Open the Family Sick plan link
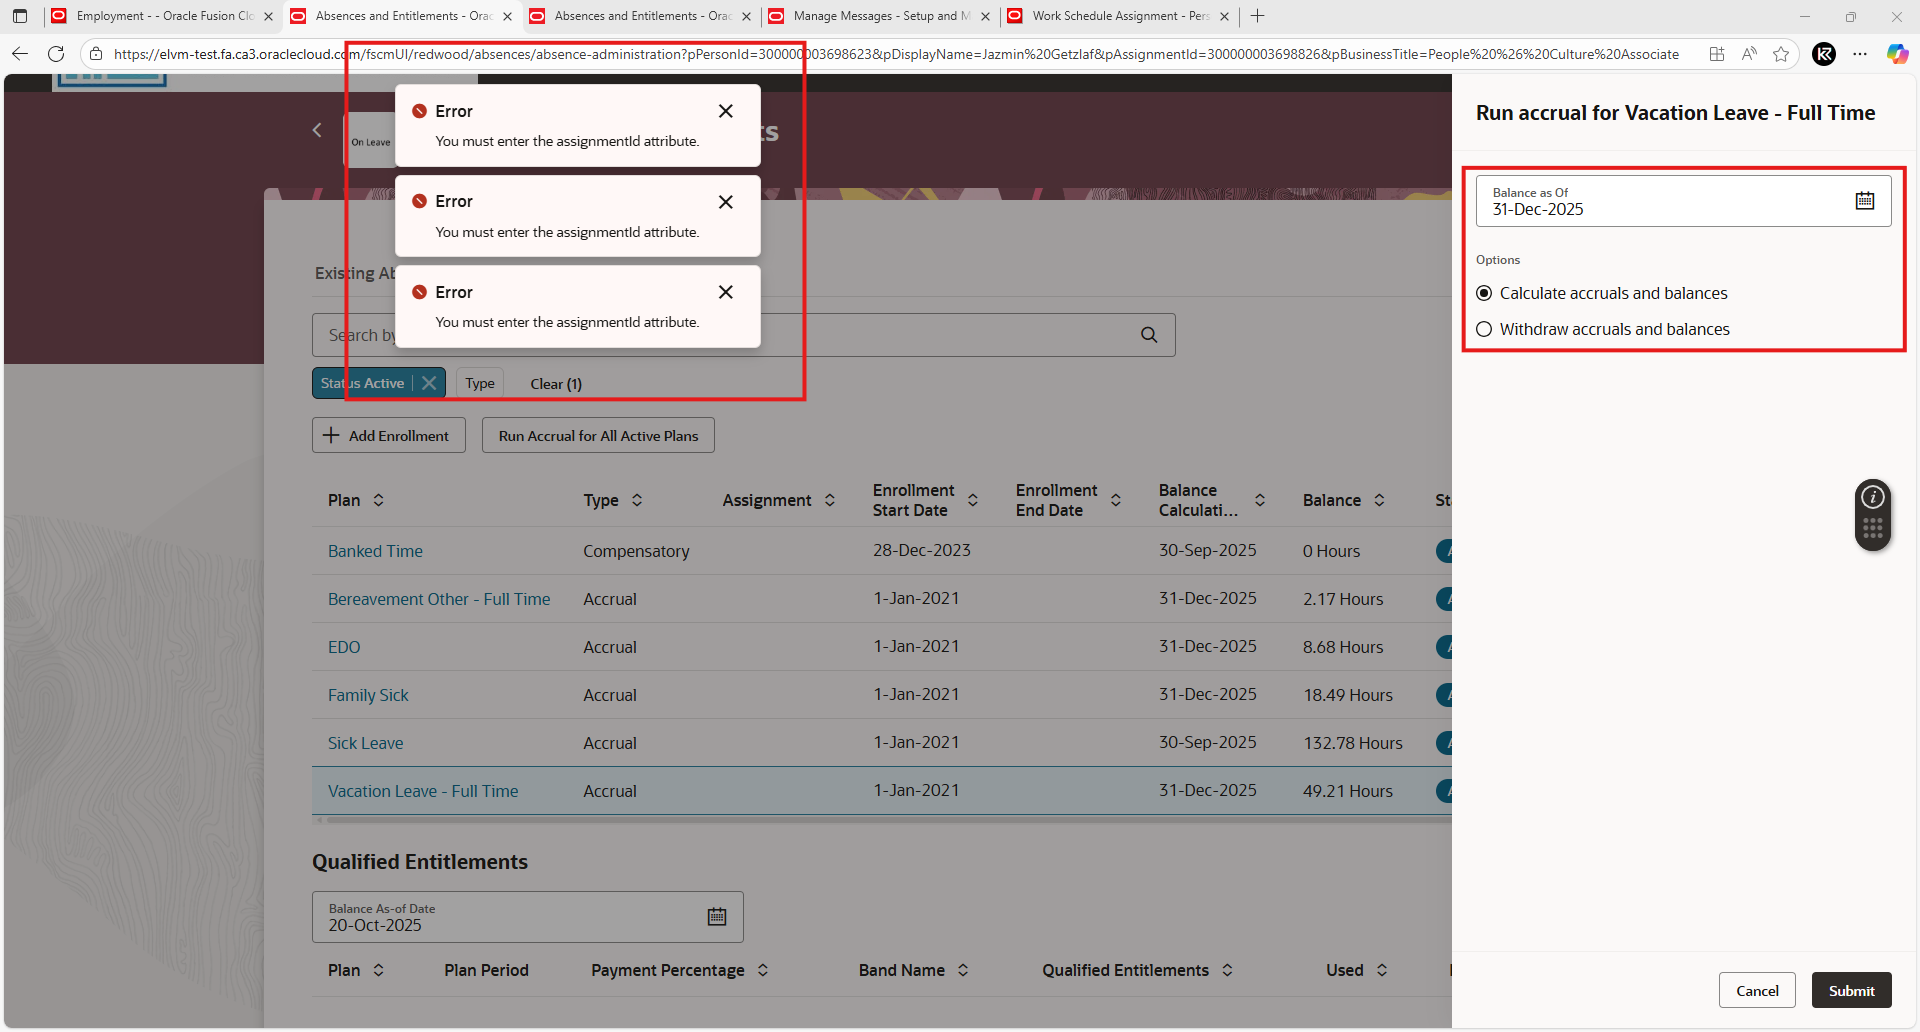This screenshot has height=1032, width=1920. click(368, 695)
